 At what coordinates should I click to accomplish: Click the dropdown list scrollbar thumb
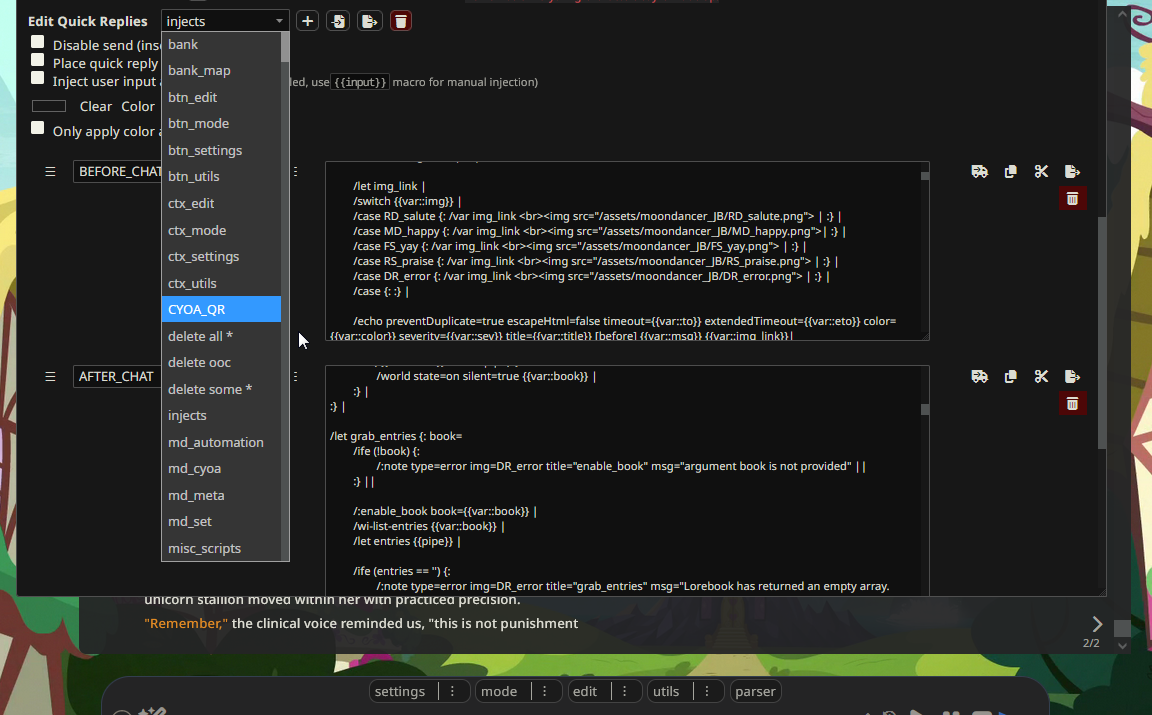click(285, 47)
